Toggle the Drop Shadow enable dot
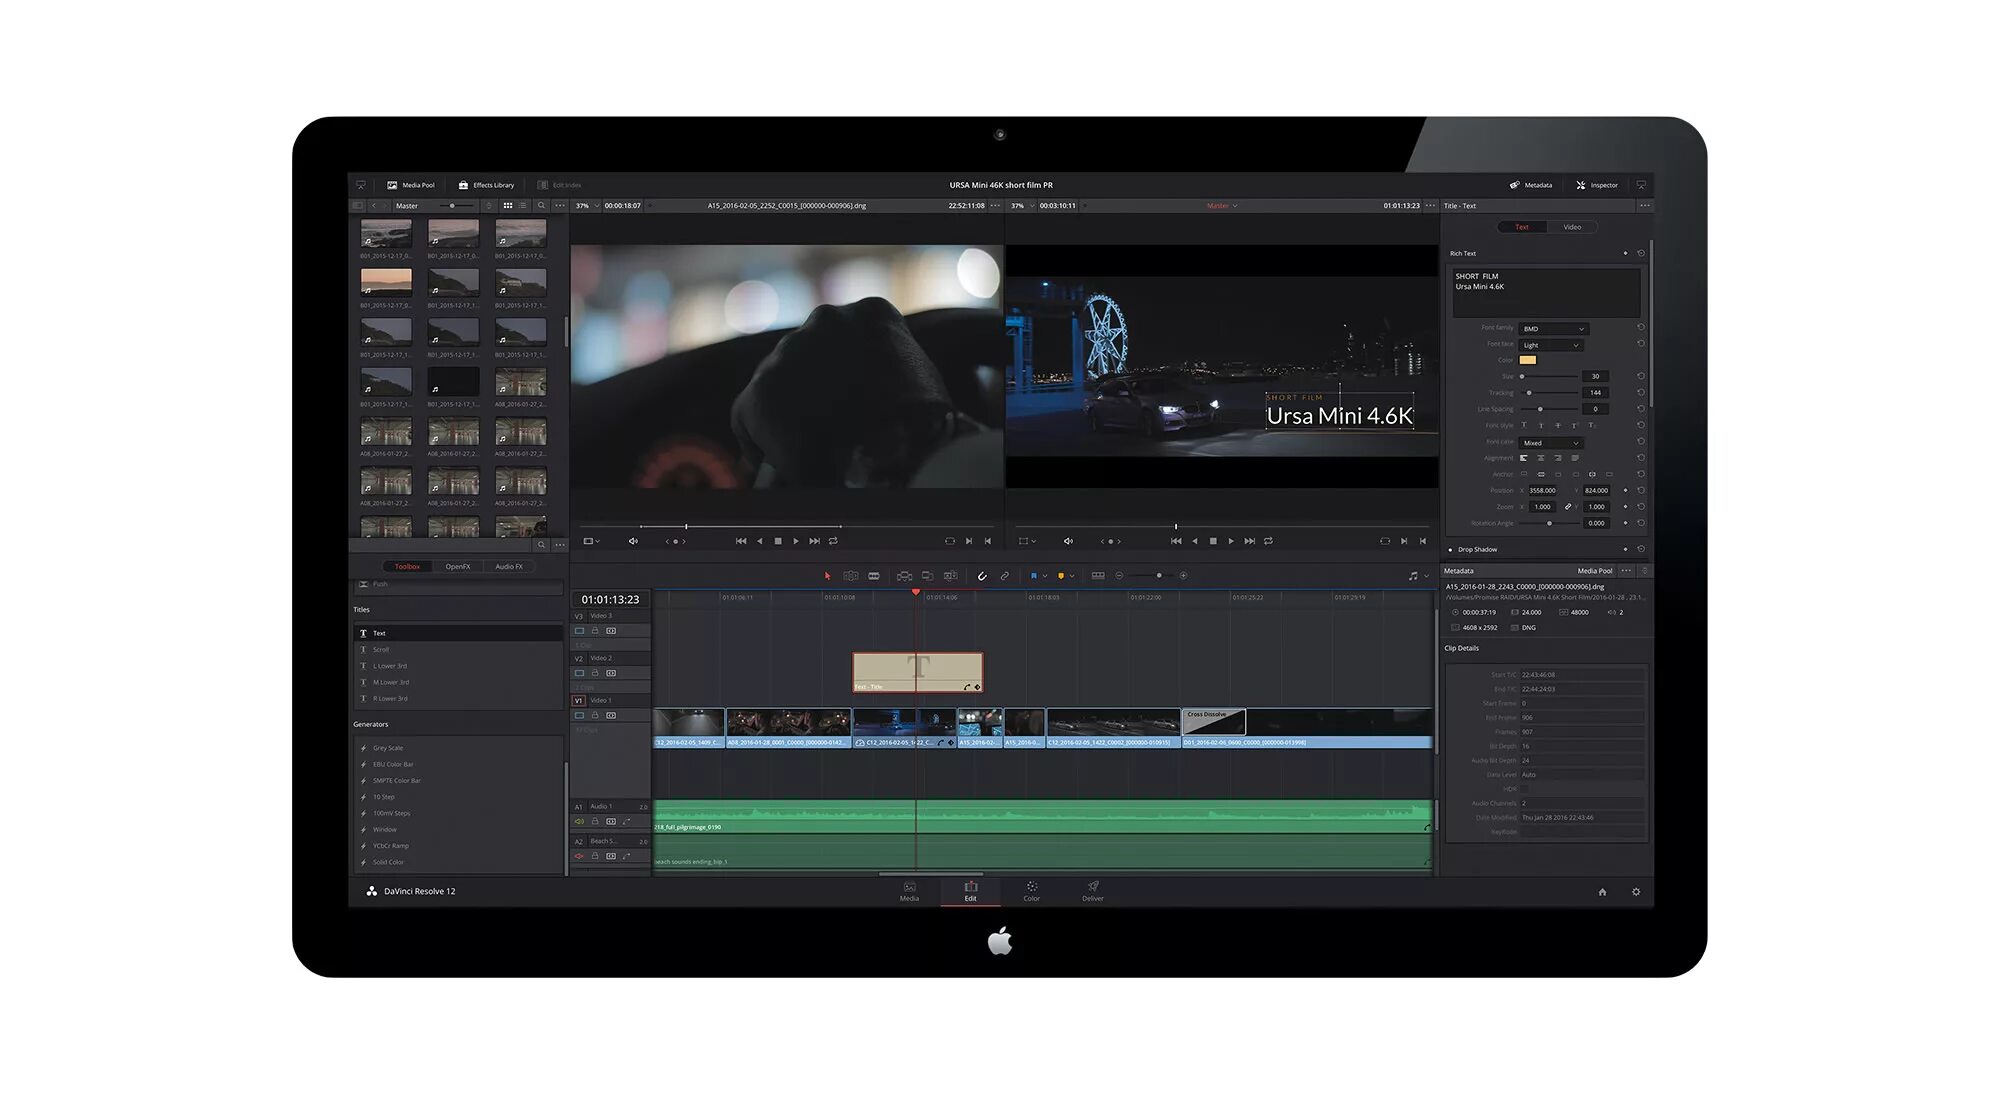Image resolution: width=2000 pixels, height=1094 pixels. point(1450,550)
